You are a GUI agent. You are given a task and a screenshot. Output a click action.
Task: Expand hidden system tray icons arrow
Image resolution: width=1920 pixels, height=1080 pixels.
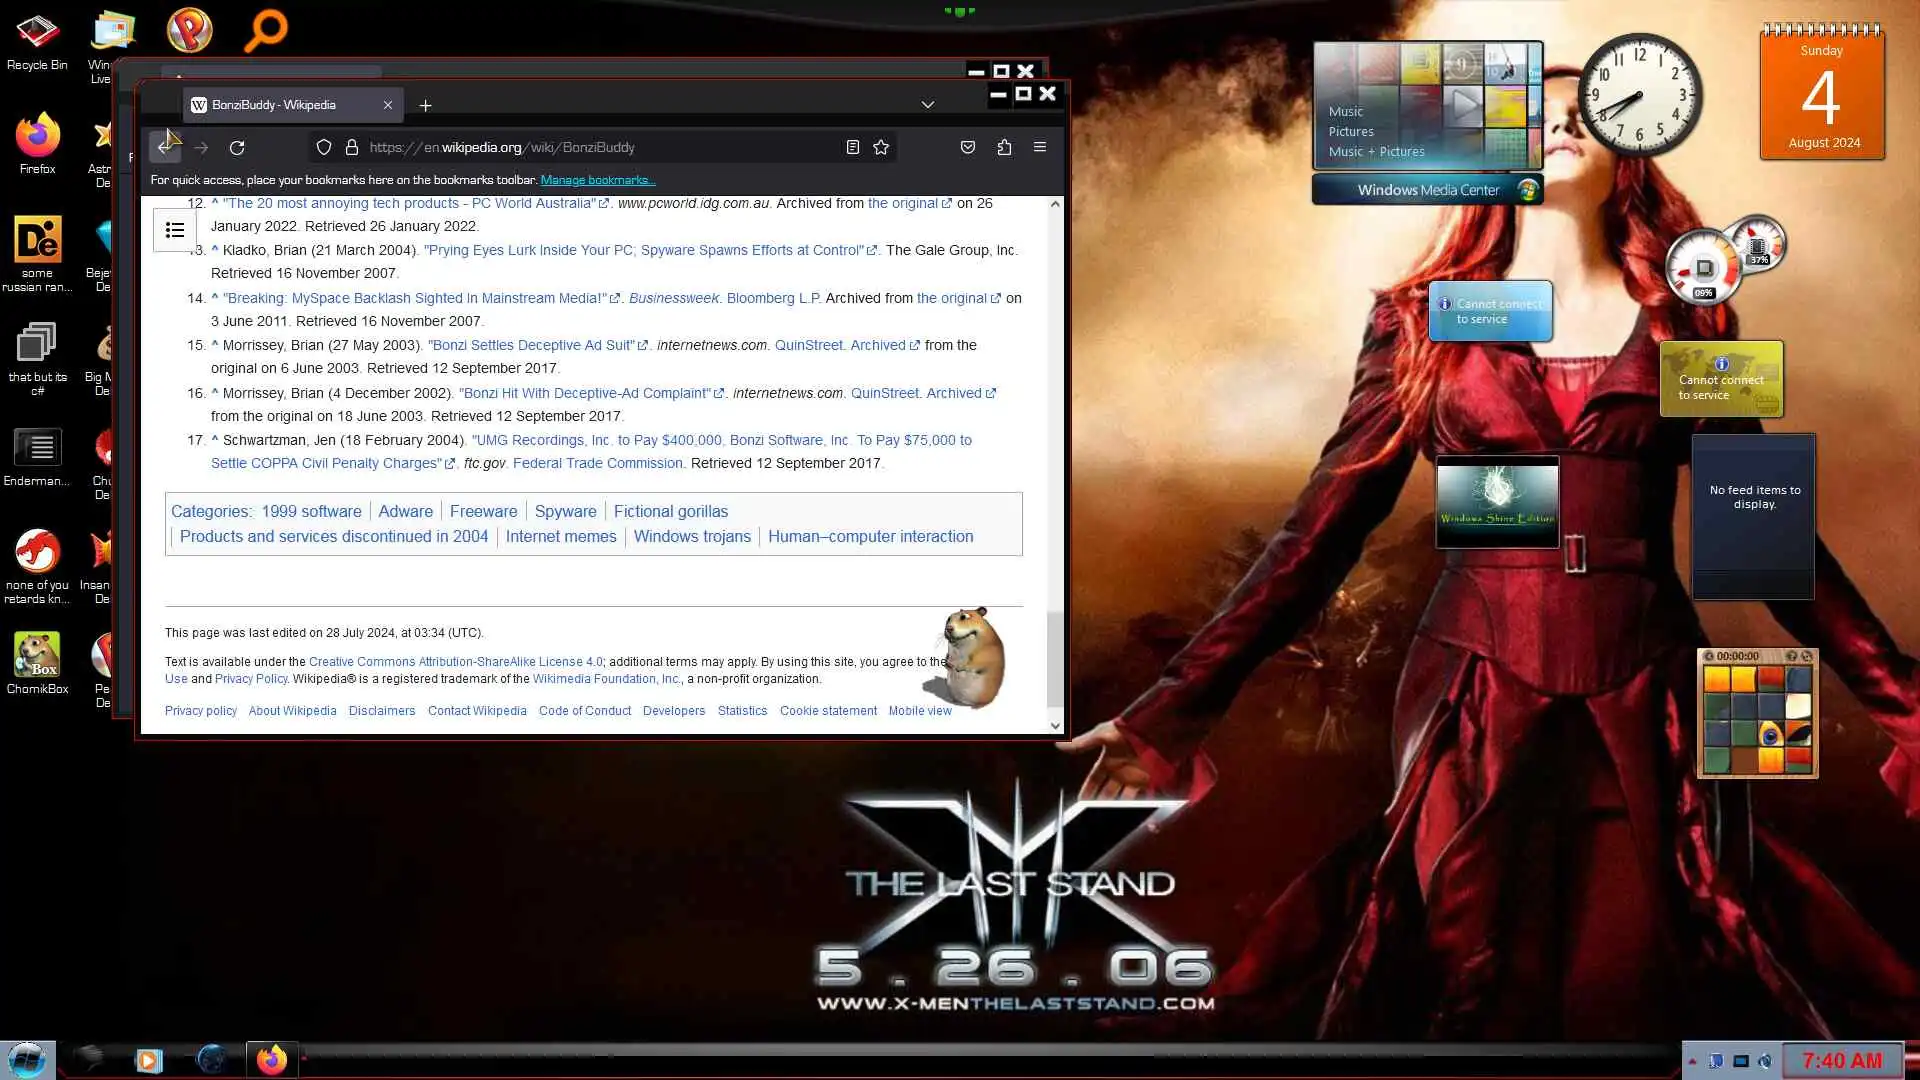coord(1692,1061)
